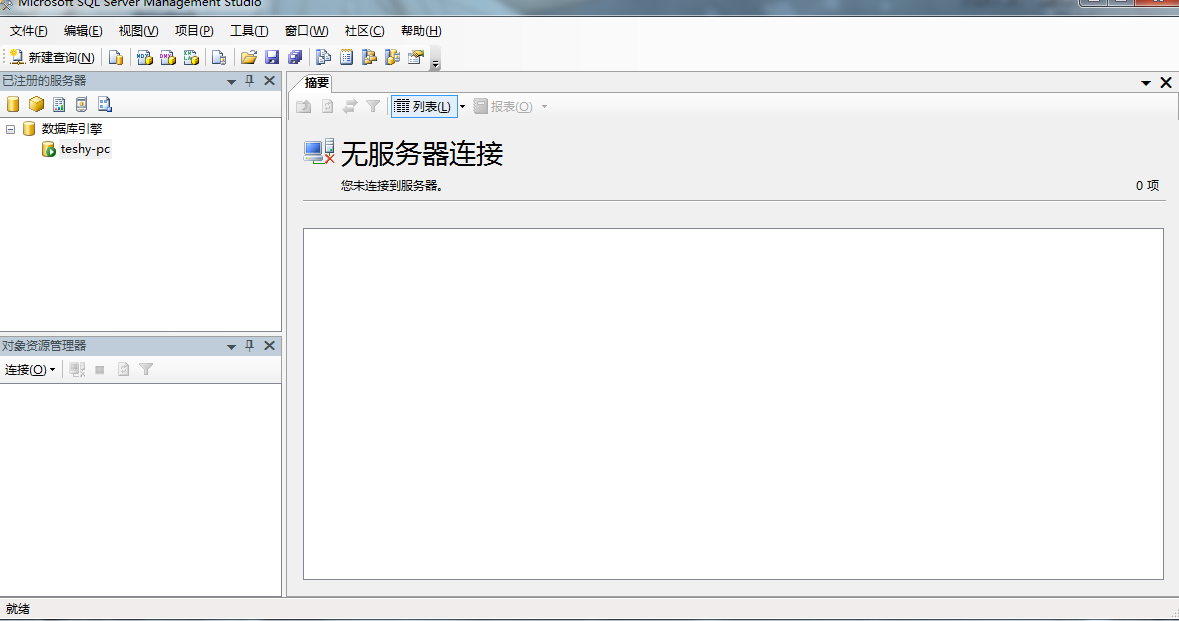The height and width of the screenshot is (621, 1179).
Task: Open the main toolbar options dropdown
Action: 435,59
